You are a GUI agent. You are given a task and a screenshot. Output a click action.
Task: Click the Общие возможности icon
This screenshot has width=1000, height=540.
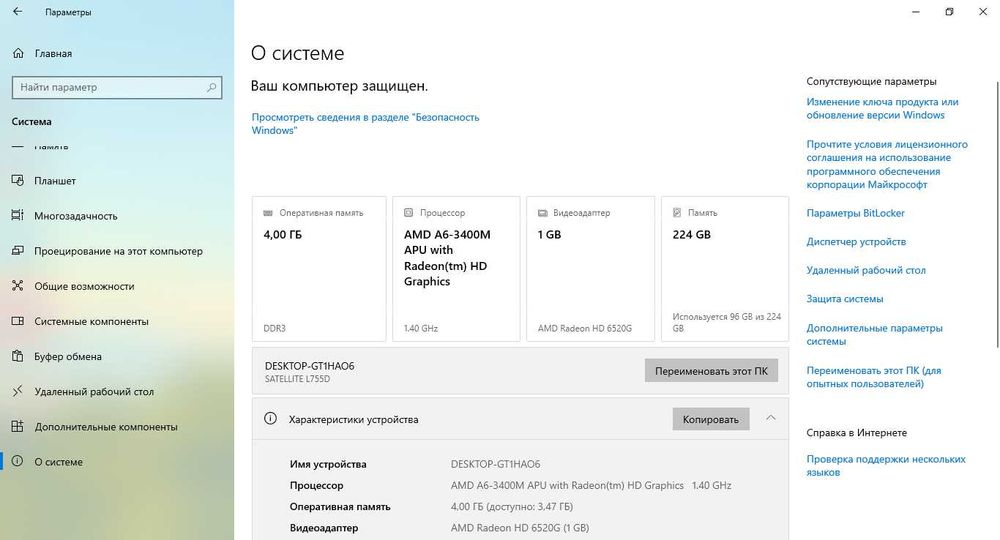click(x=17, y=286)
